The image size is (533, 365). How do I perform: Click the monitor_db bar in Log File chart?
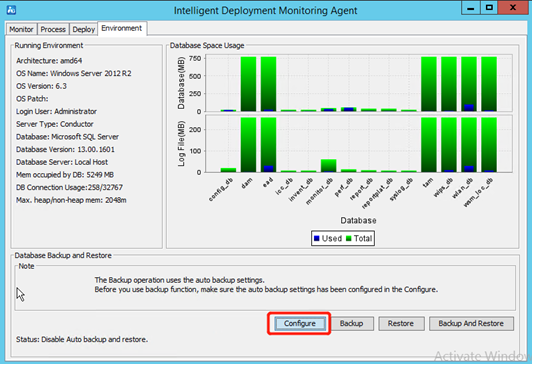pos(328,166)
